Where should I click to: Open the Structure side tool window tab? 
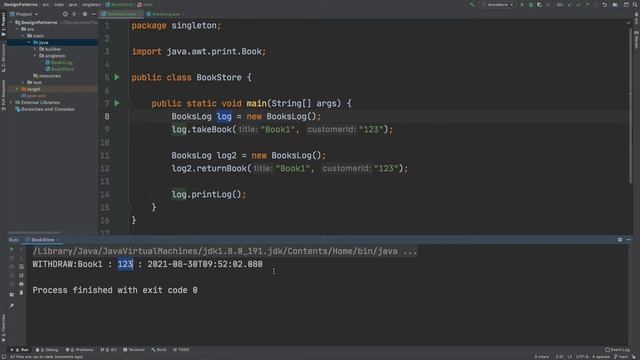click(x=3, y=58)
